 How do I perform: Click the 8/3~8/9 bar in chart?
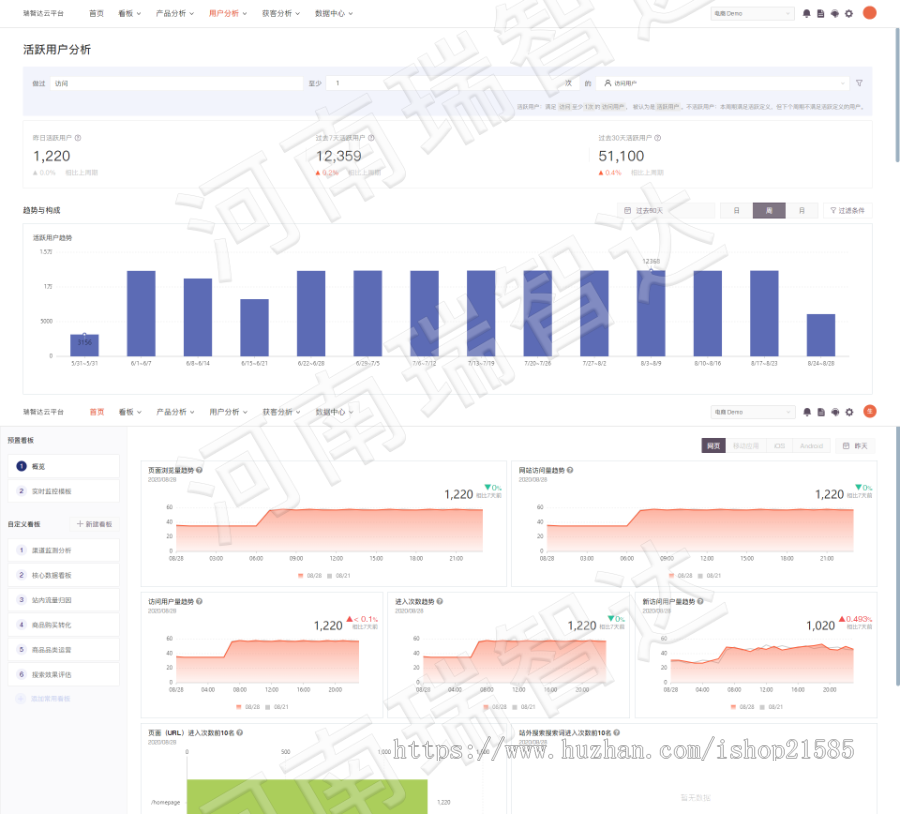pos(651,313)
